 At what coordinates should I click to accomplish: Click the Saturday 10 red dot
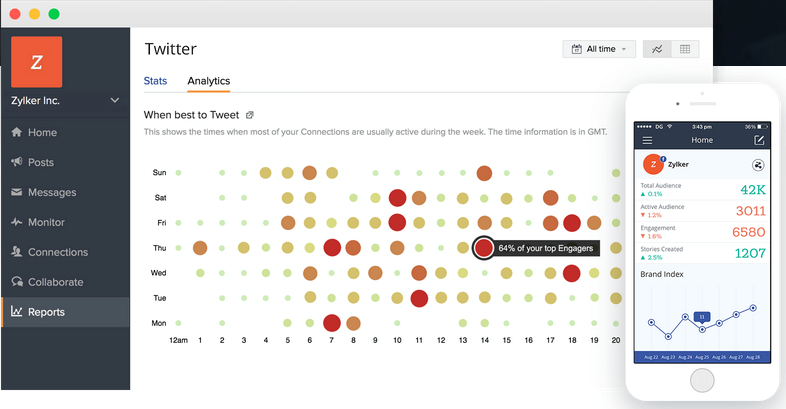pos(398,197)
